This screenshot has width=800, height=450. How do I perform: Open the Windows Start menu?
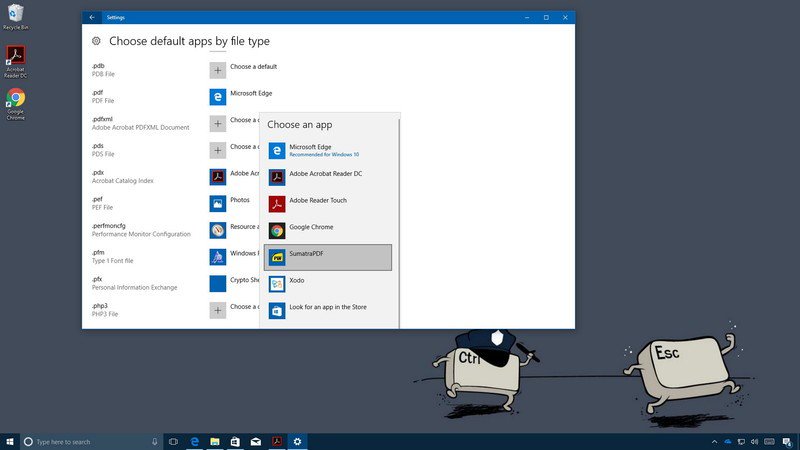pyautogui.click(x=10, y=441)
